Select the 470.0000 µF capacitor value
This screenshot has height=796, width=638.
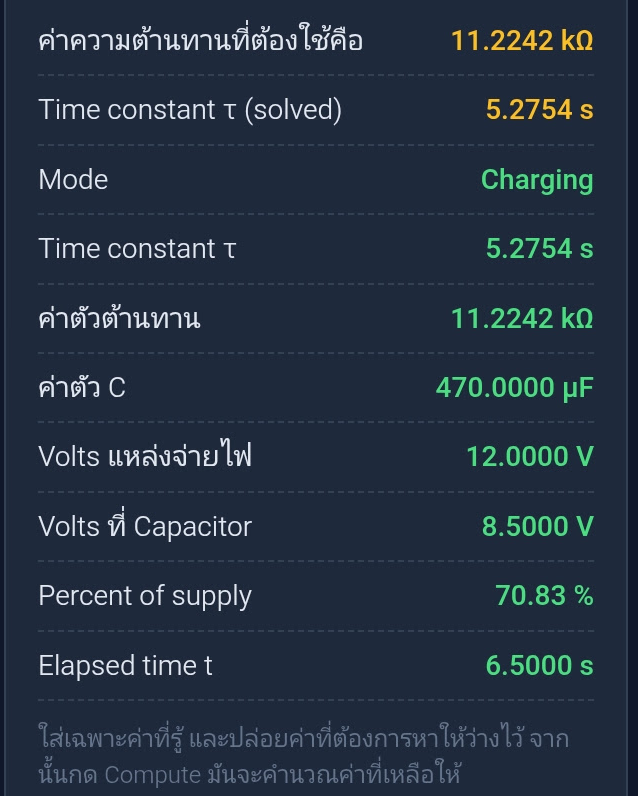pos(514,388)
